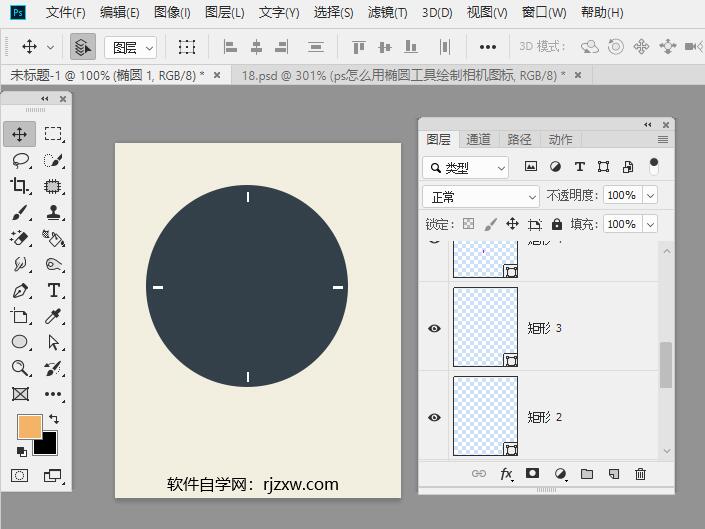The width and height of the screenshot is (705, 529).
Task: Swap foreground and background colors
Action: coord(54,419)
